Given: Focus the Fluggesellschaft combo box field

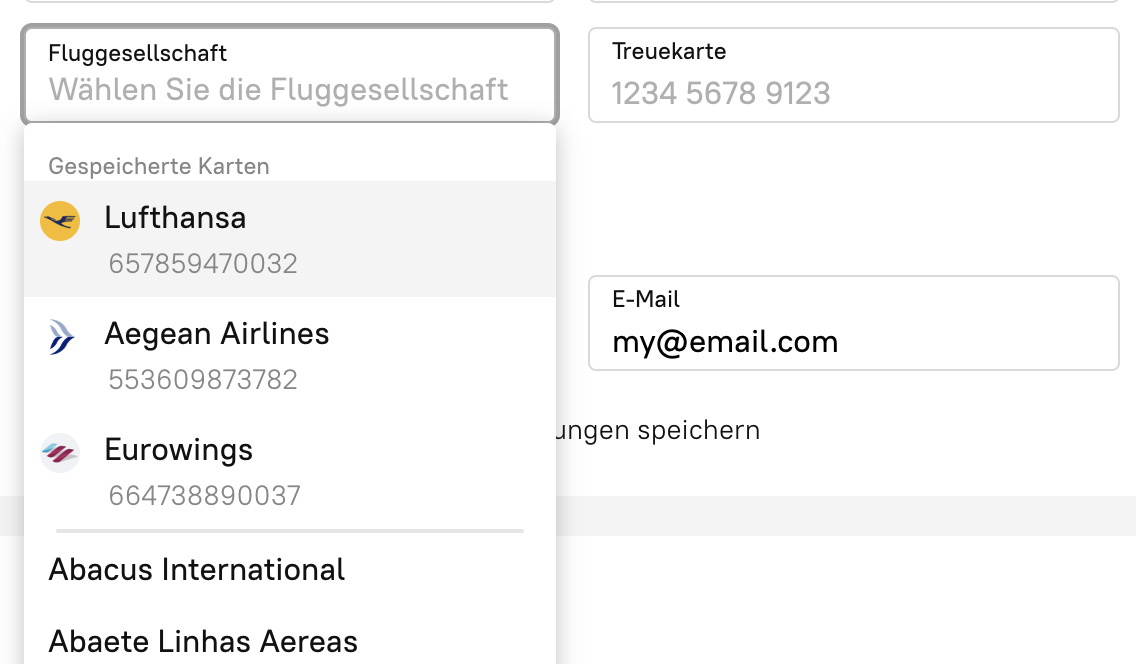Looking at the screenshot, I should click(290, 75).
